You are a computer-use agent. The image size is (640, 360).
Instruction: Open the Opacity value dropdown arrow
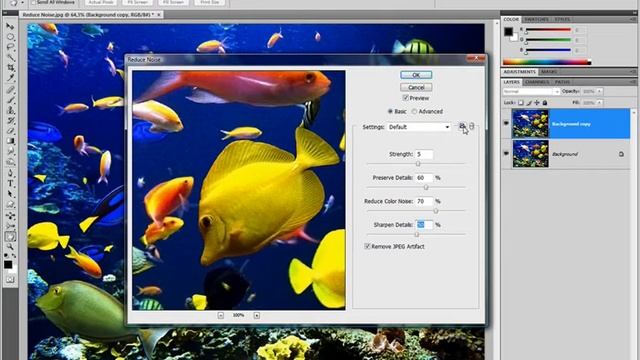599,91
